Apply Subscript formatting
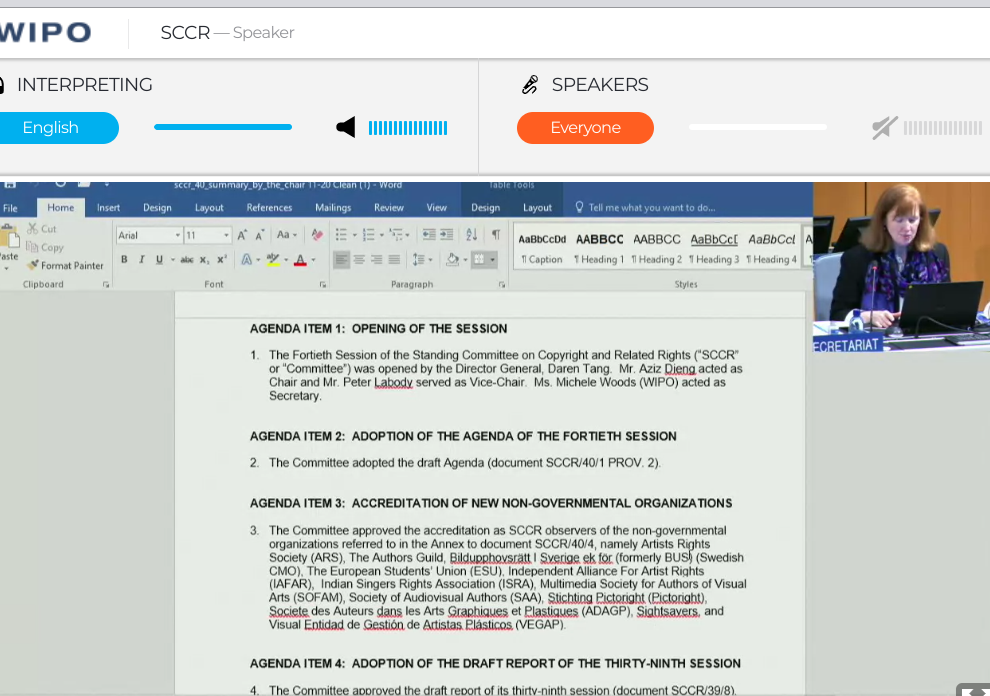 click(x=204, y=260)
